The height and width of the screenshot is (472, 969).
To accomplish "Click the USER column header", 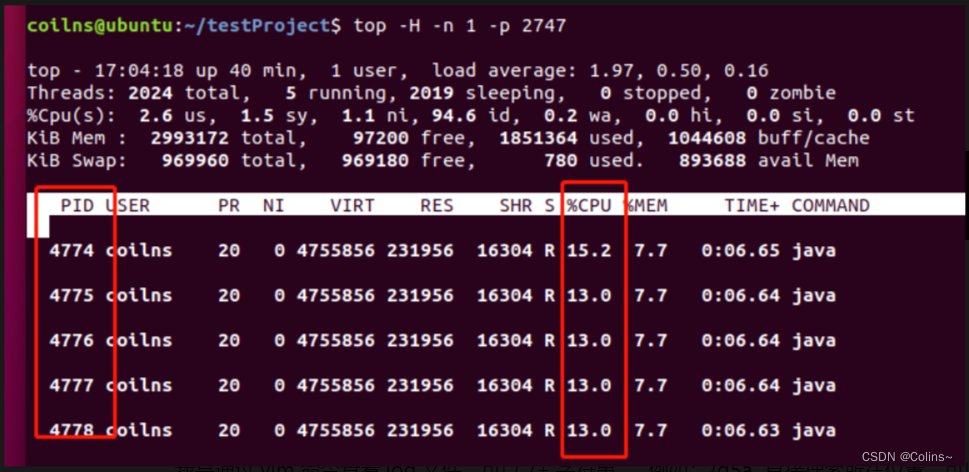I will (x=127, y=205).
